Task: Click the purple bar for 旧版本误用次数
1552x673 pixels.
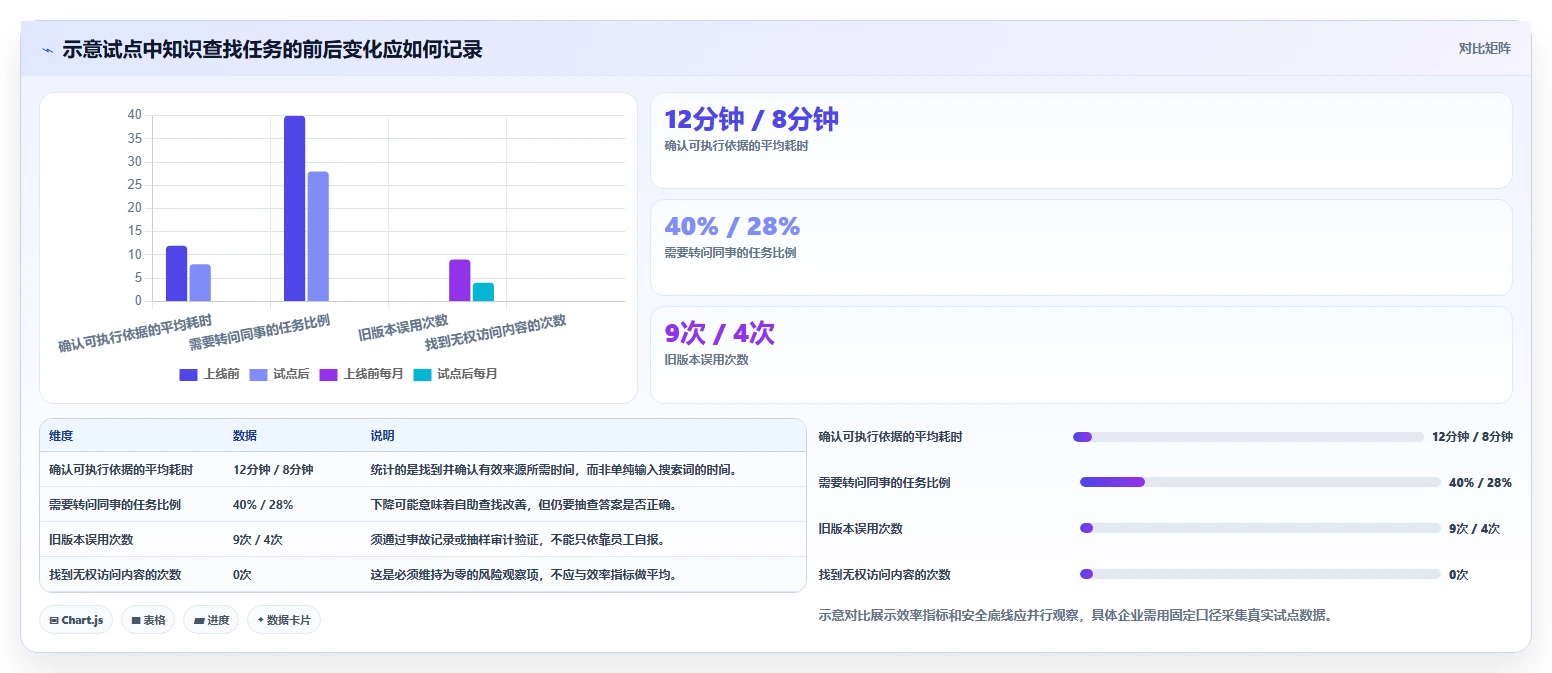Action: 459,280
